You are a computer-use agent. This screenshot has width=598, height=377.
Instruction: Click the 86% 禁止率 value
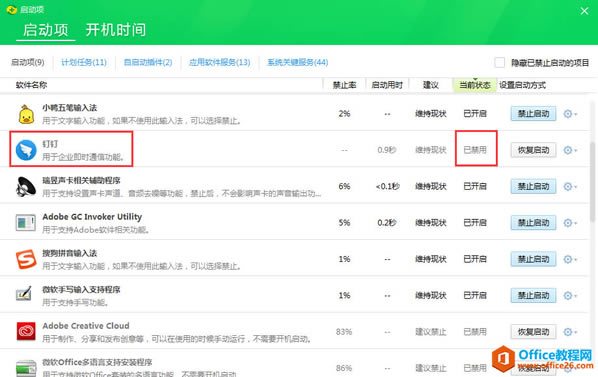click(344, 368)
